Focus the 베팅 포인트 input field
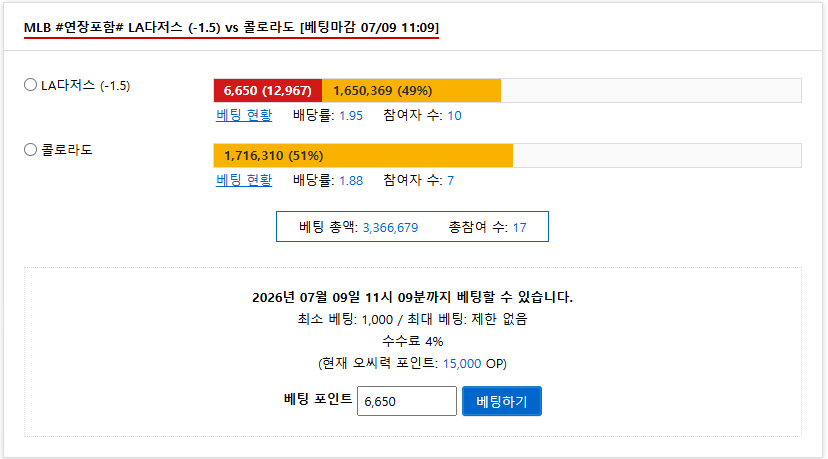 click(407, 401)
